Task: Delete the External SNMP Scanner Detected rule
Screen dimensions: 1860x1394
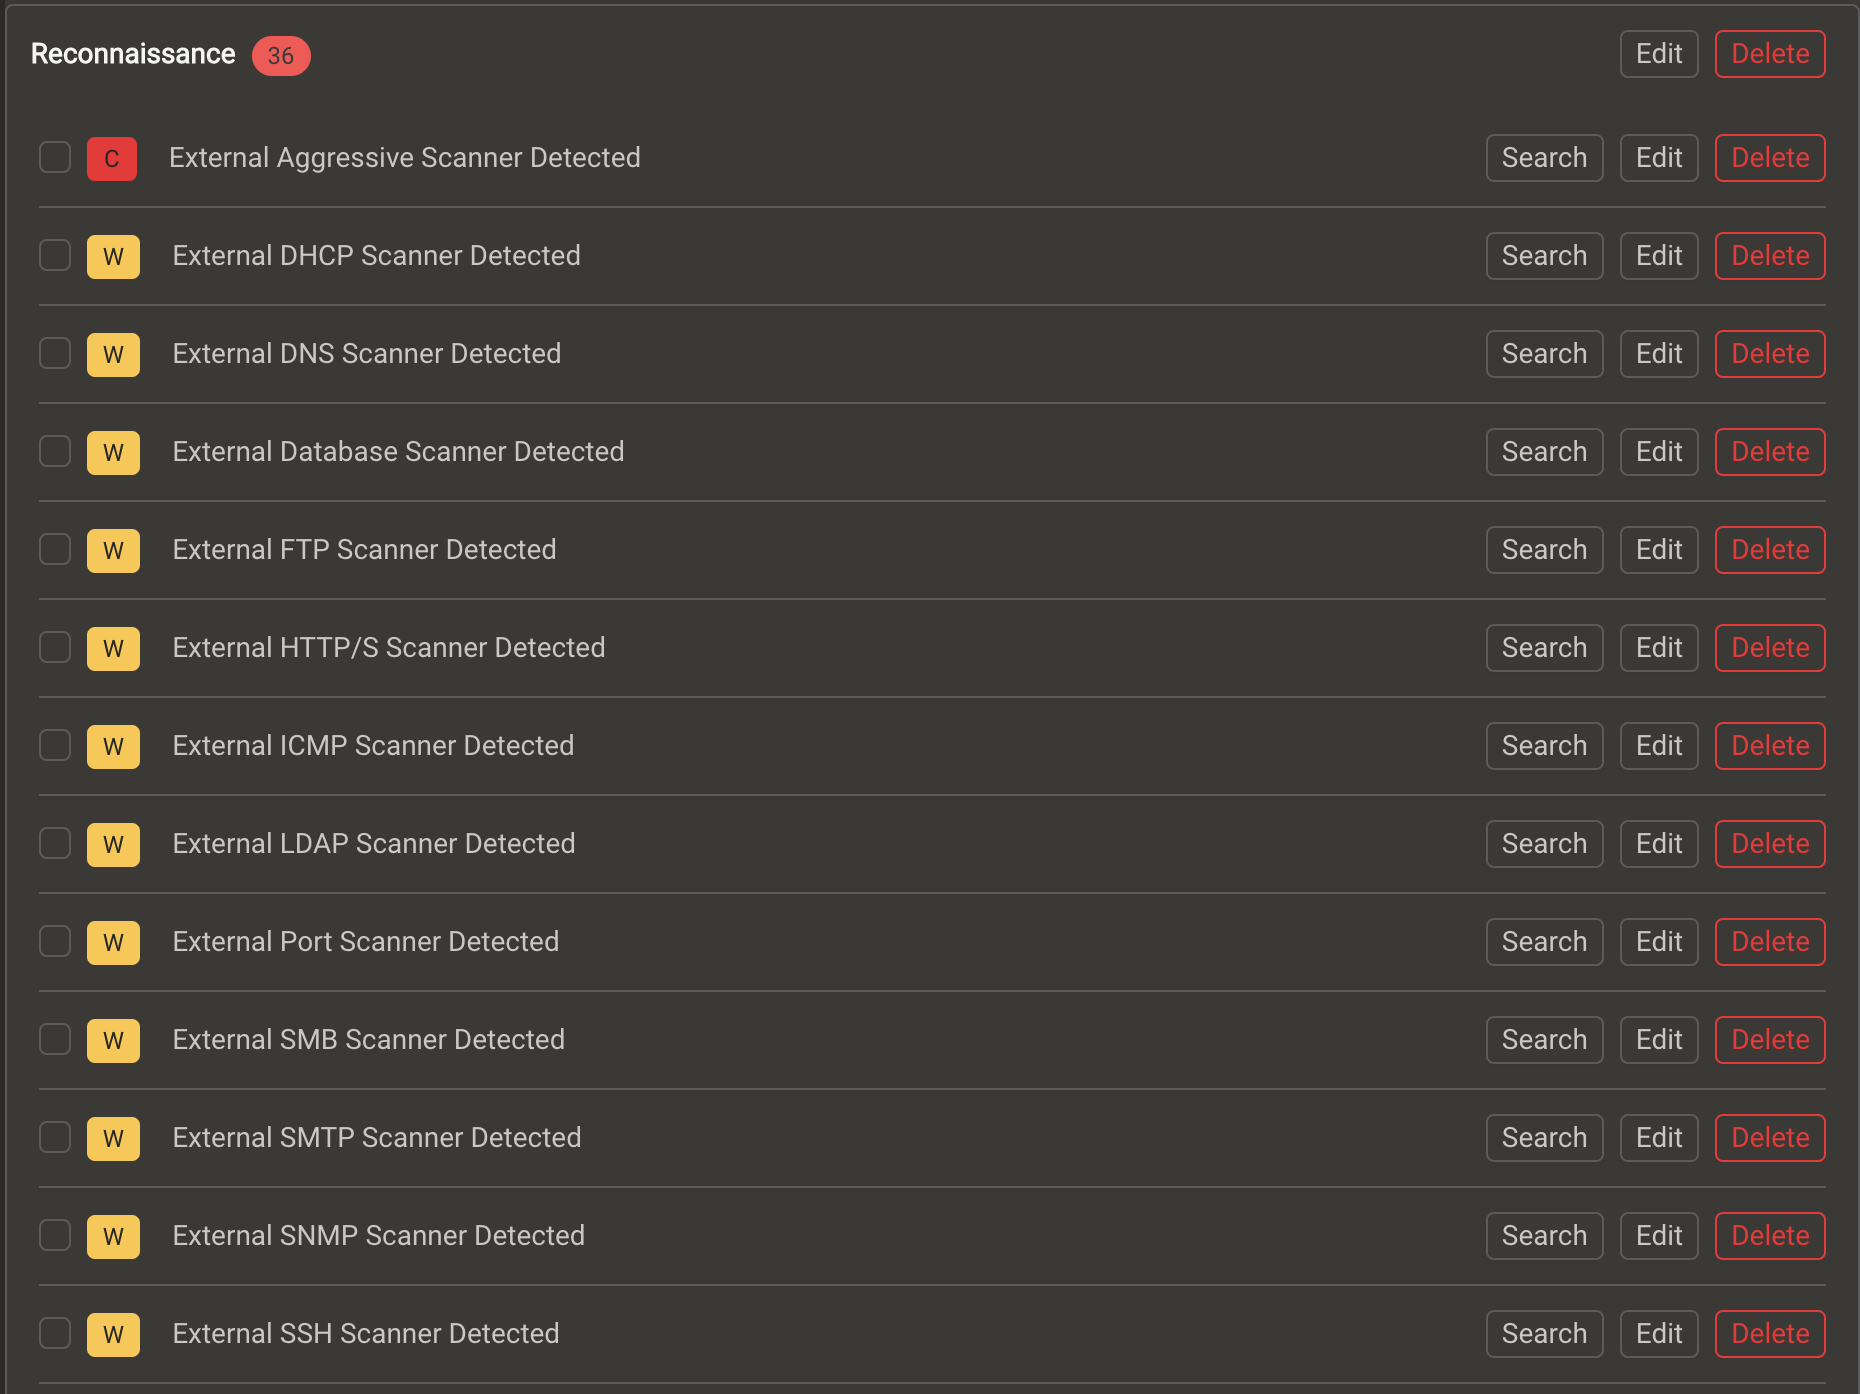Action: (1770, 1236)
